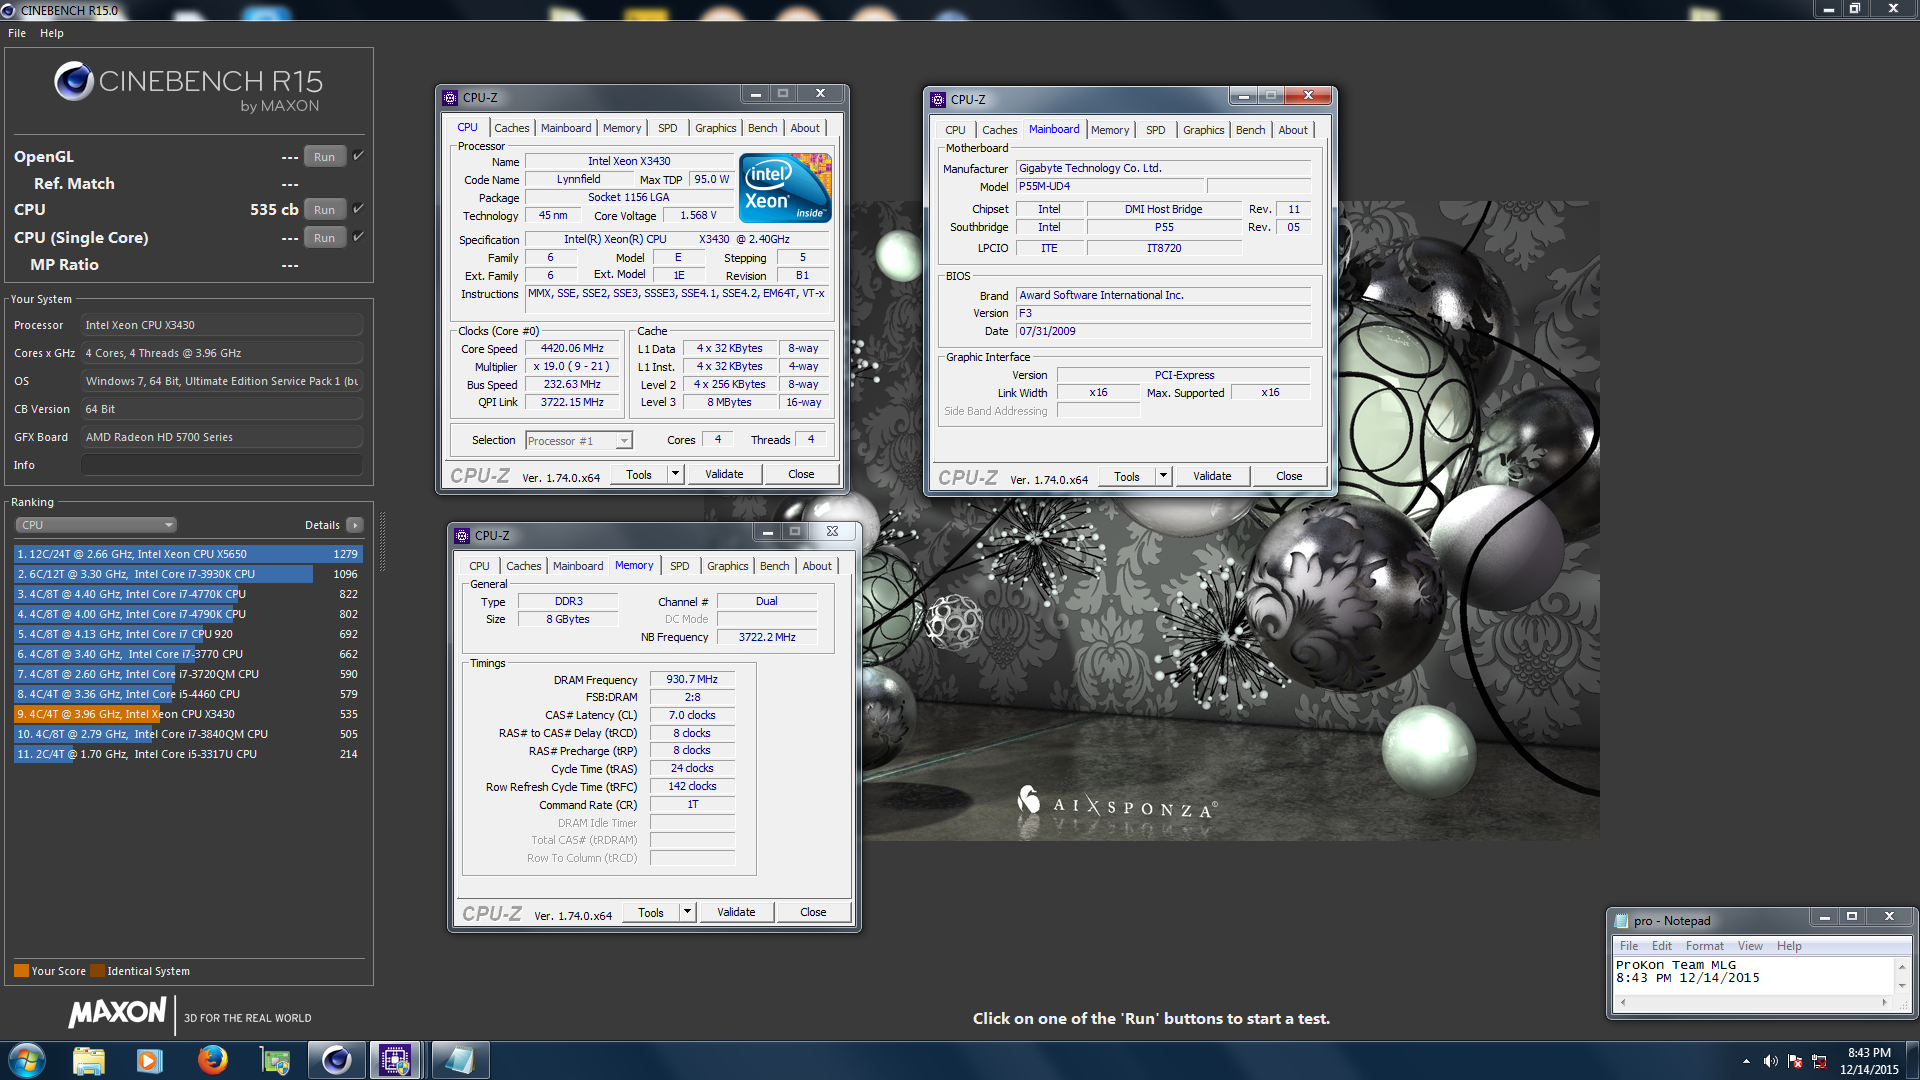Click the network tray icon

(1819, 1061)
